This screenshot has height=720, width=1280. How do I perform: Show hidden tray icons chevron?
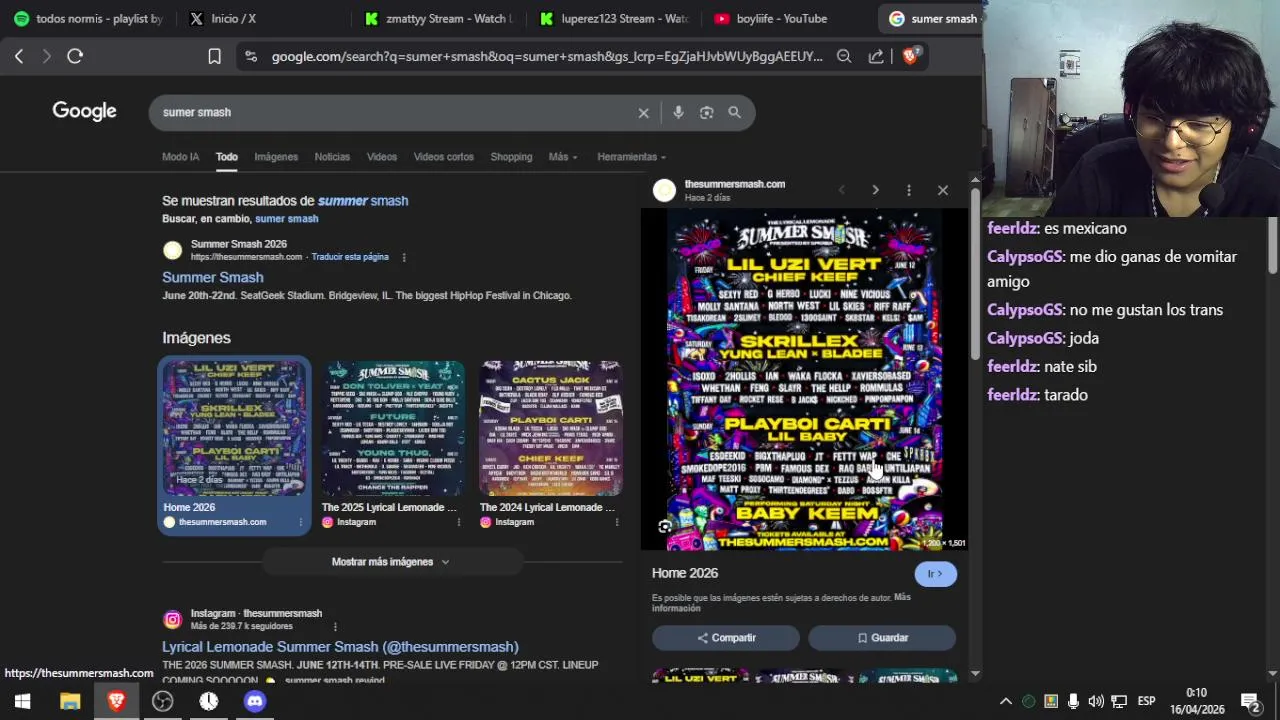click(1006, 701)
